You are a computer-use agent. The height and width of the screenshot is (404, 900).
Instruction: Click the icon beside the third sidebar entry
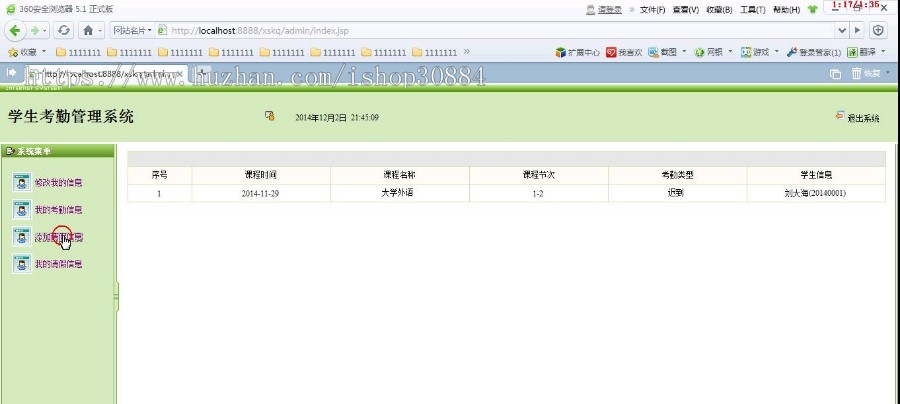point(22,237)
